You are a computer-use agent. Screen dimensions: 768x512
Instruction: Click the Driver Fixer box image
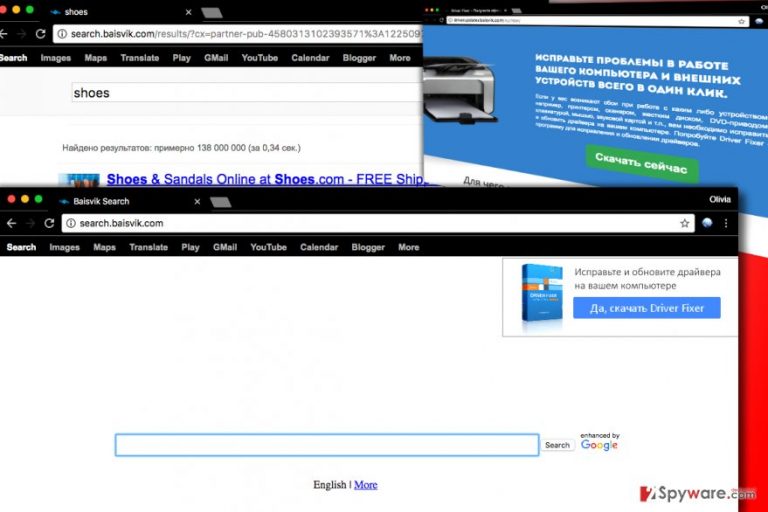(542, 293)
